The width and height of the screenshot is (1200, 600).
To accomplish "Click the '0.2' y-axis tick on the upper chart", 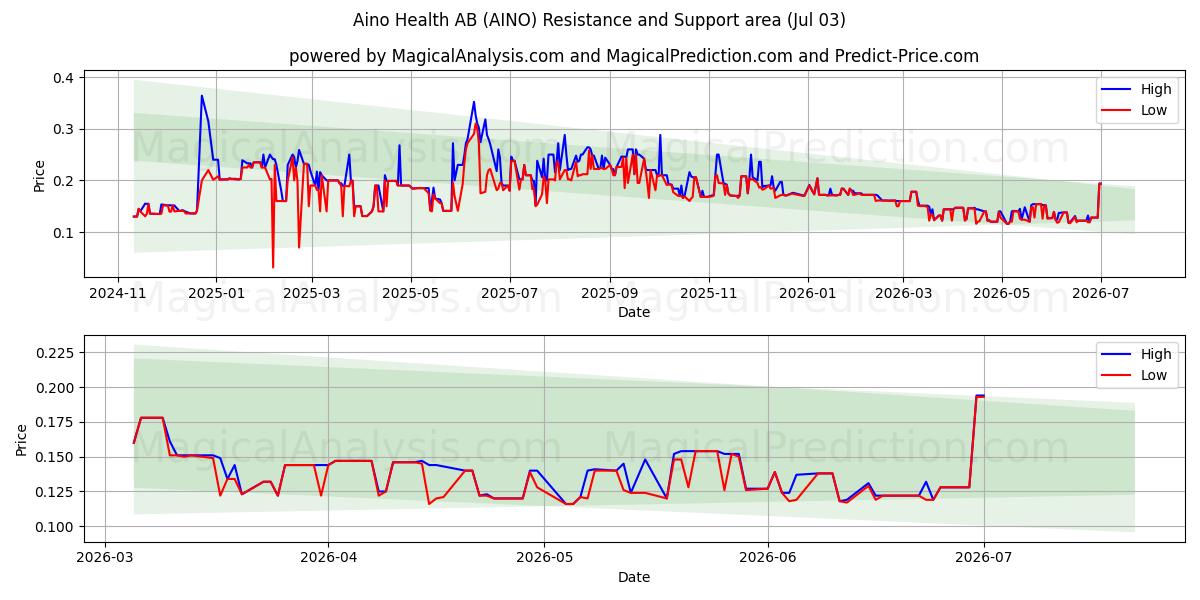I will (63, 181).
